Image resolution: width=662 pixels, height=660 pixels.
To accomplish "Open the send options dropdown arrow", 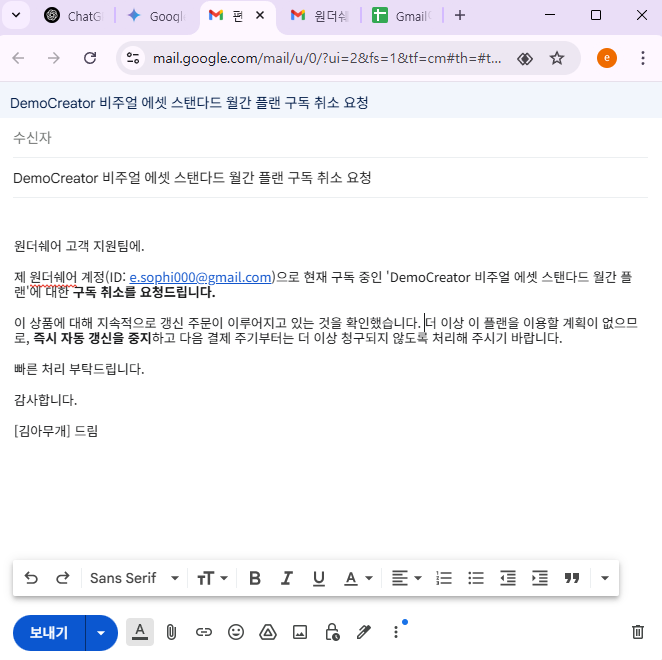I will point(101,633).
